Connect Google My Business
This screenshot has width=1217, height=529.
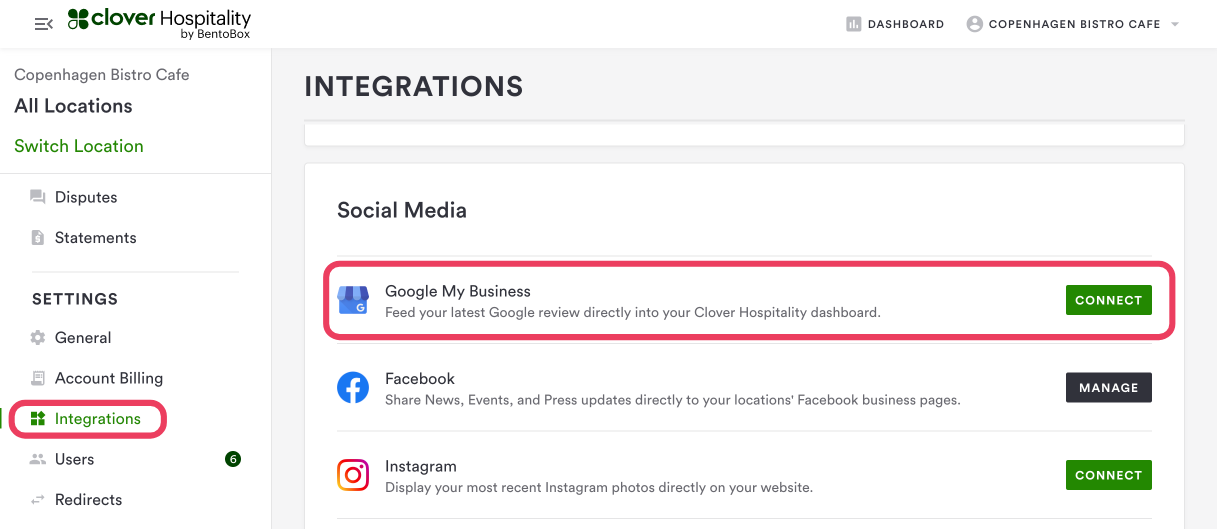point(1108,300)
